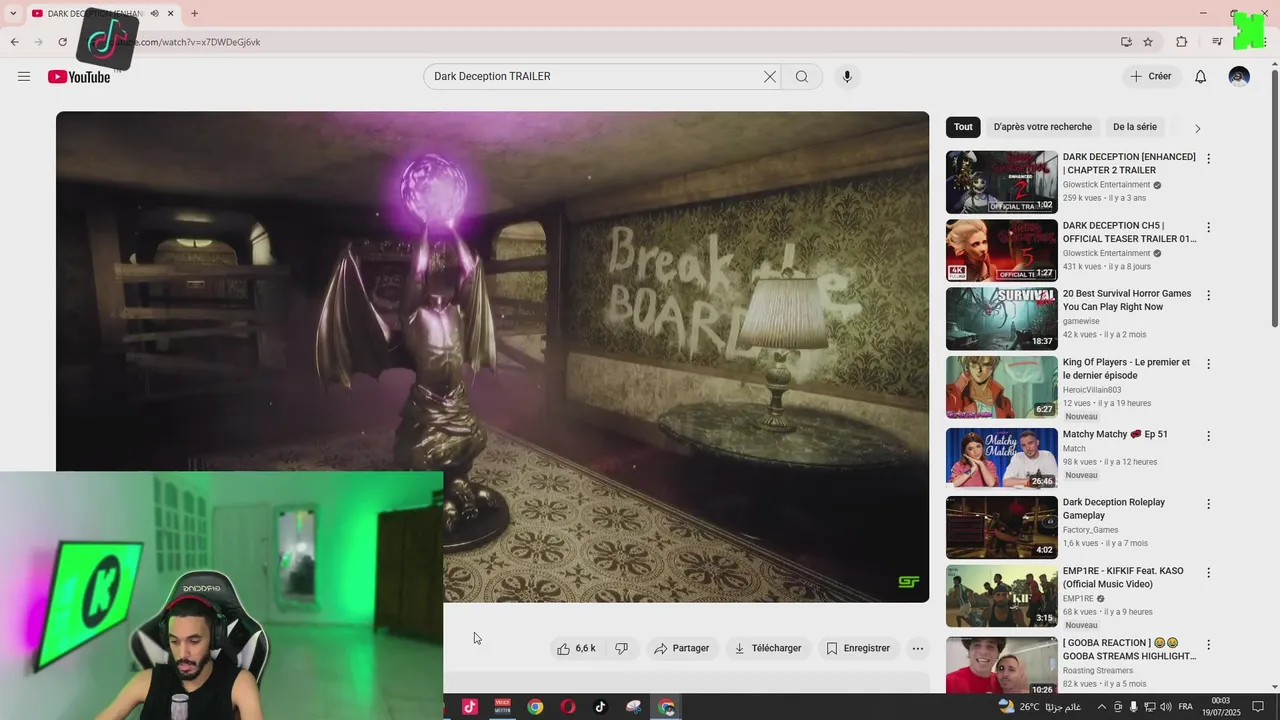Open EMP1RE KIFKIF music video title

tap(1123, 577)
